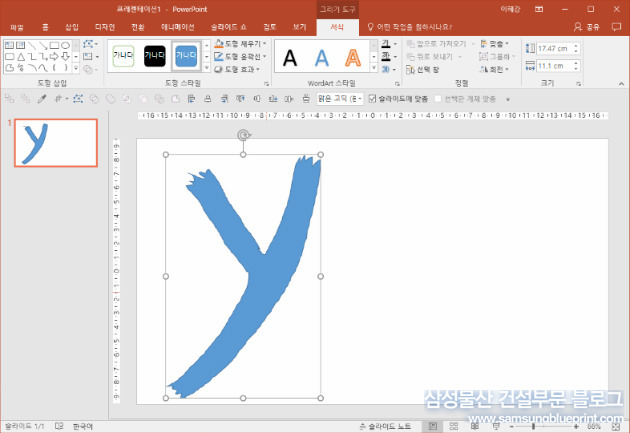
Task: Toggle Align Selected Objects checkbox
Action: pos(438,98)
